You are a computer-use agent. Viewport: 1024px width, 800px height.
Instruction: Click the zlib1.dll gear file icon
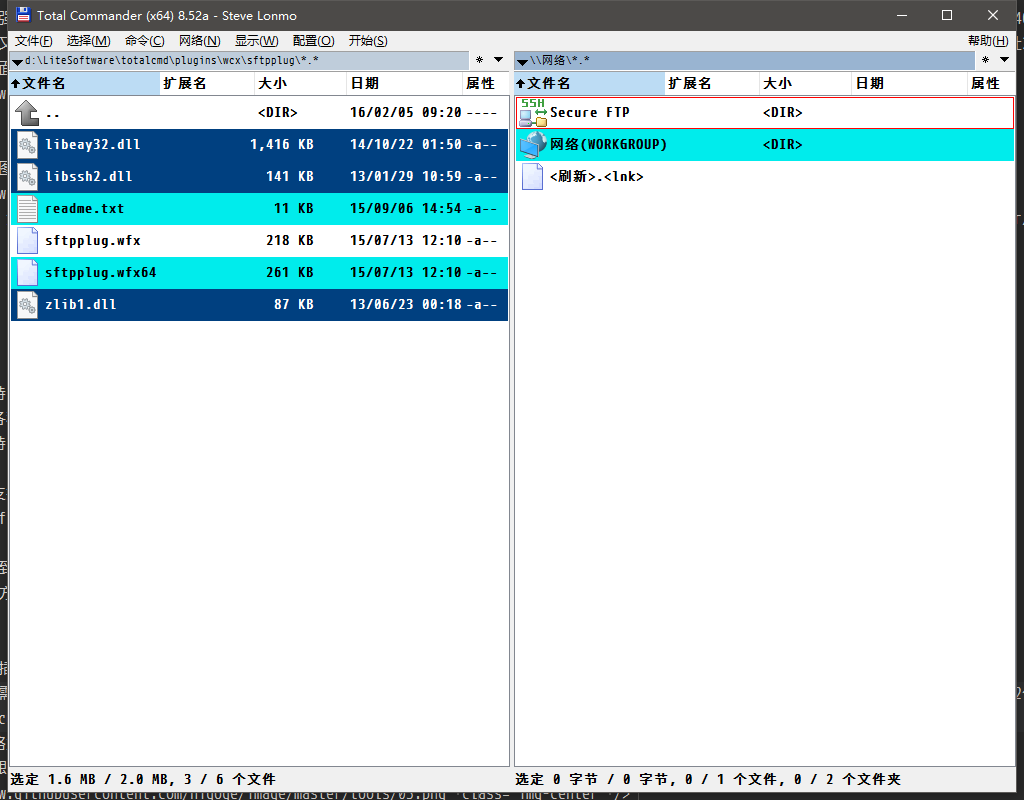tap(27, 304)
